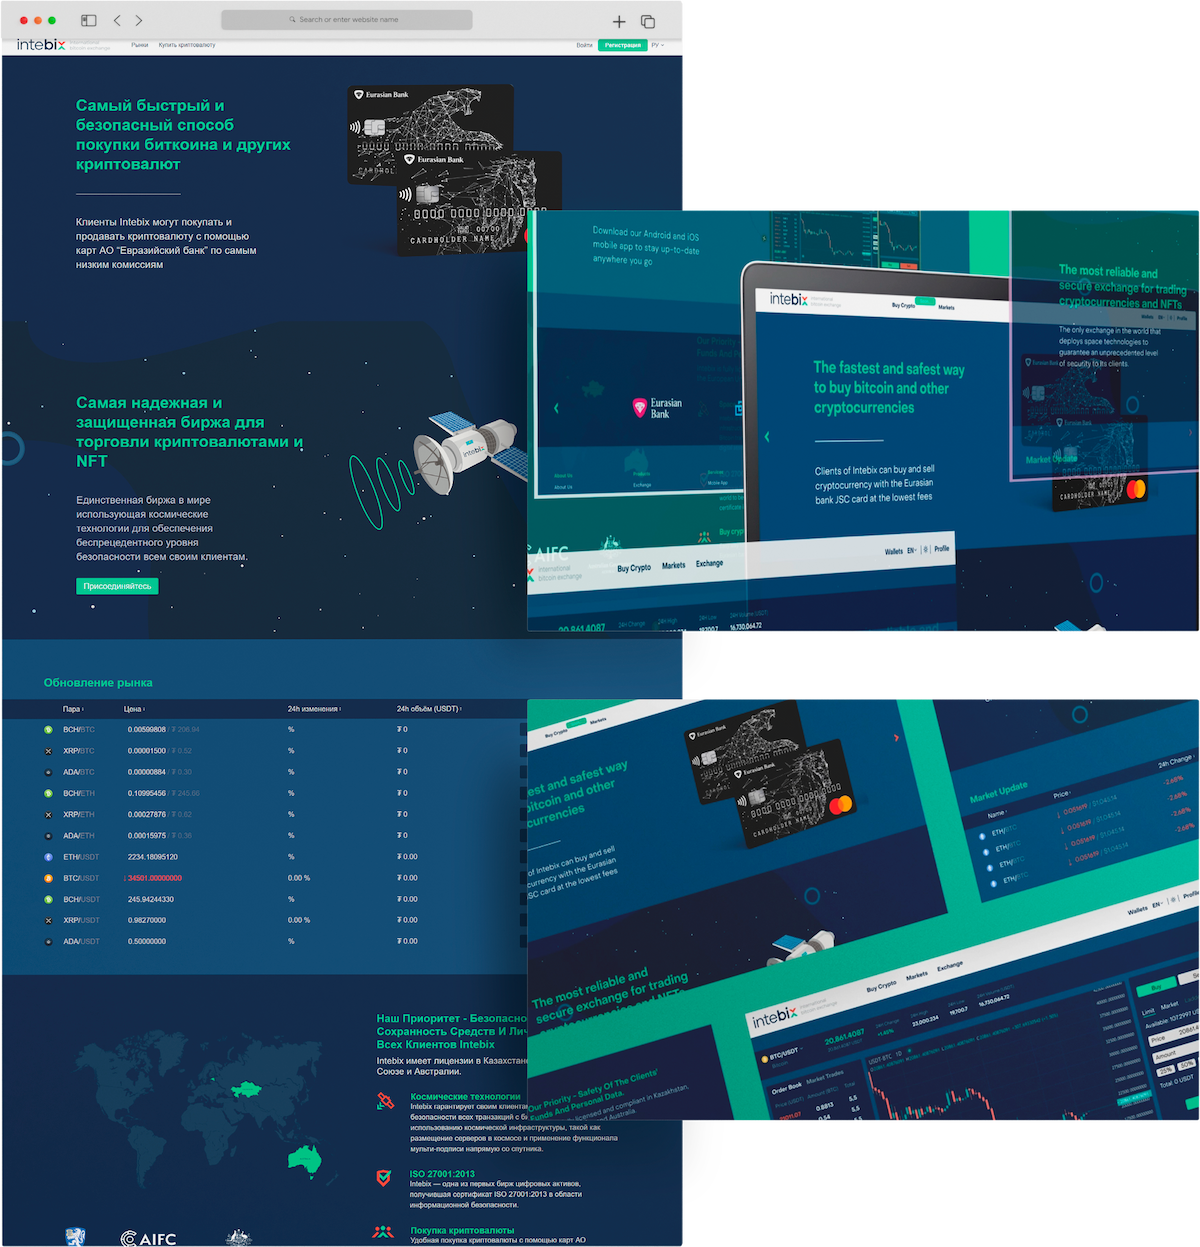Click the price 0.98270000
Image resolution: width=1200 pixels, height=1247 pixels.
[x=147, y=920]
